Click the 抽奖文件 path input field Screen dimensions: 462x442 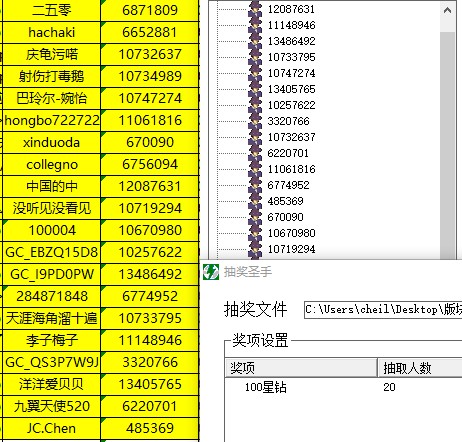(383, 310)
